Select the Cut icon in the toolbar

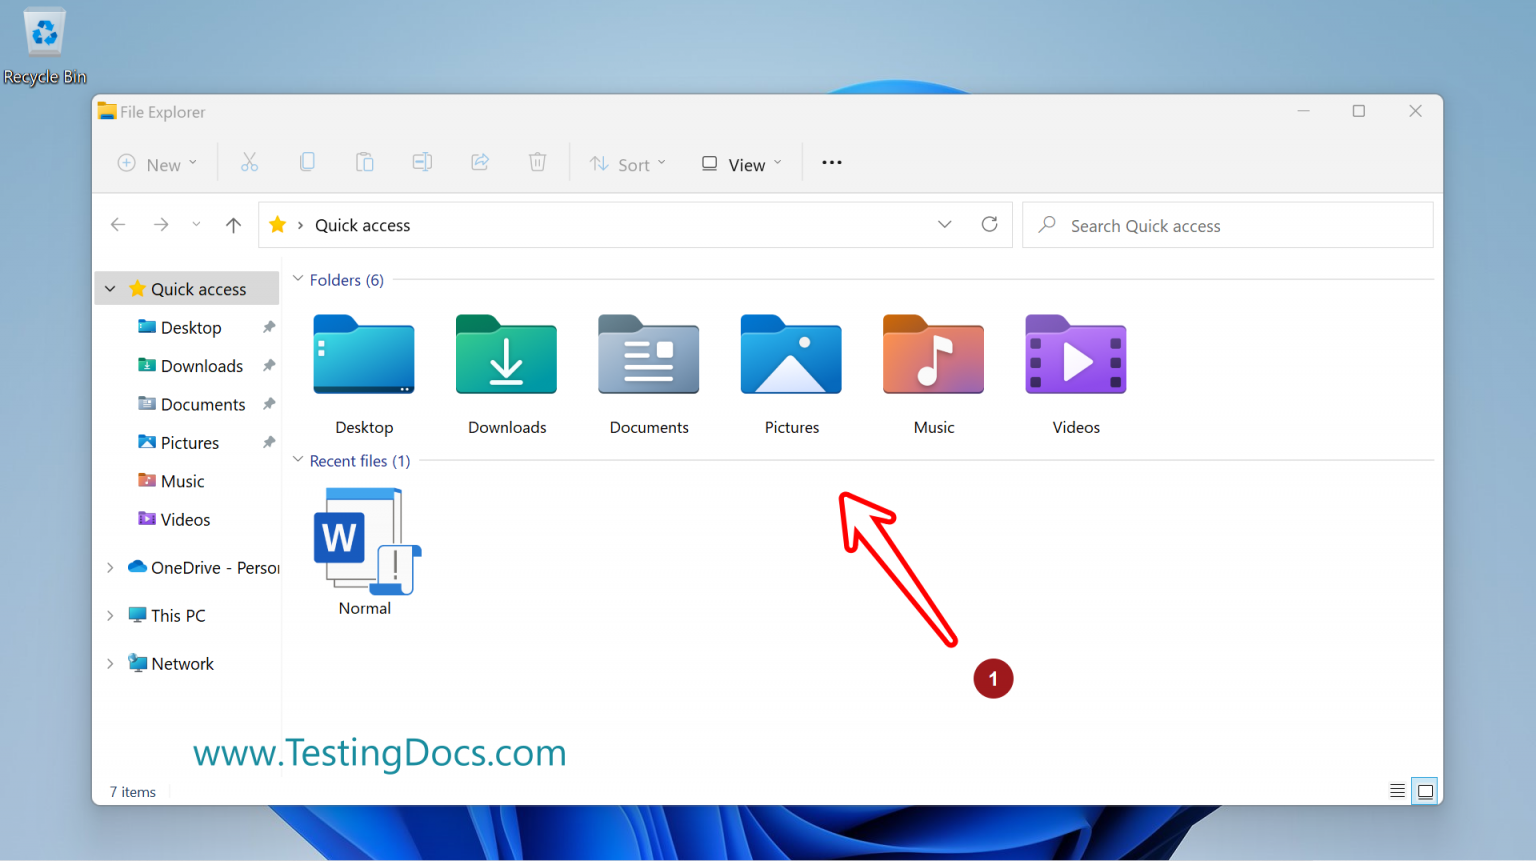249,161
